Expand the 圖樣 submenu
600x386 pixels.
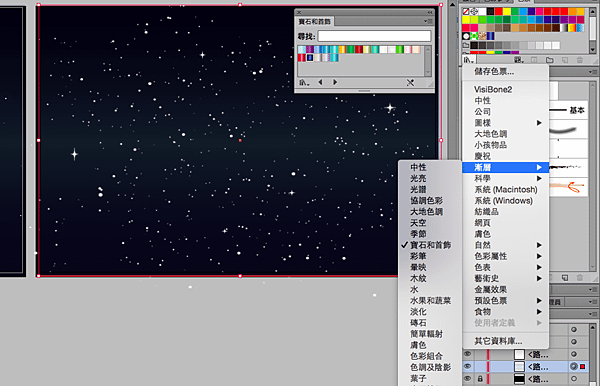point(505,123)
